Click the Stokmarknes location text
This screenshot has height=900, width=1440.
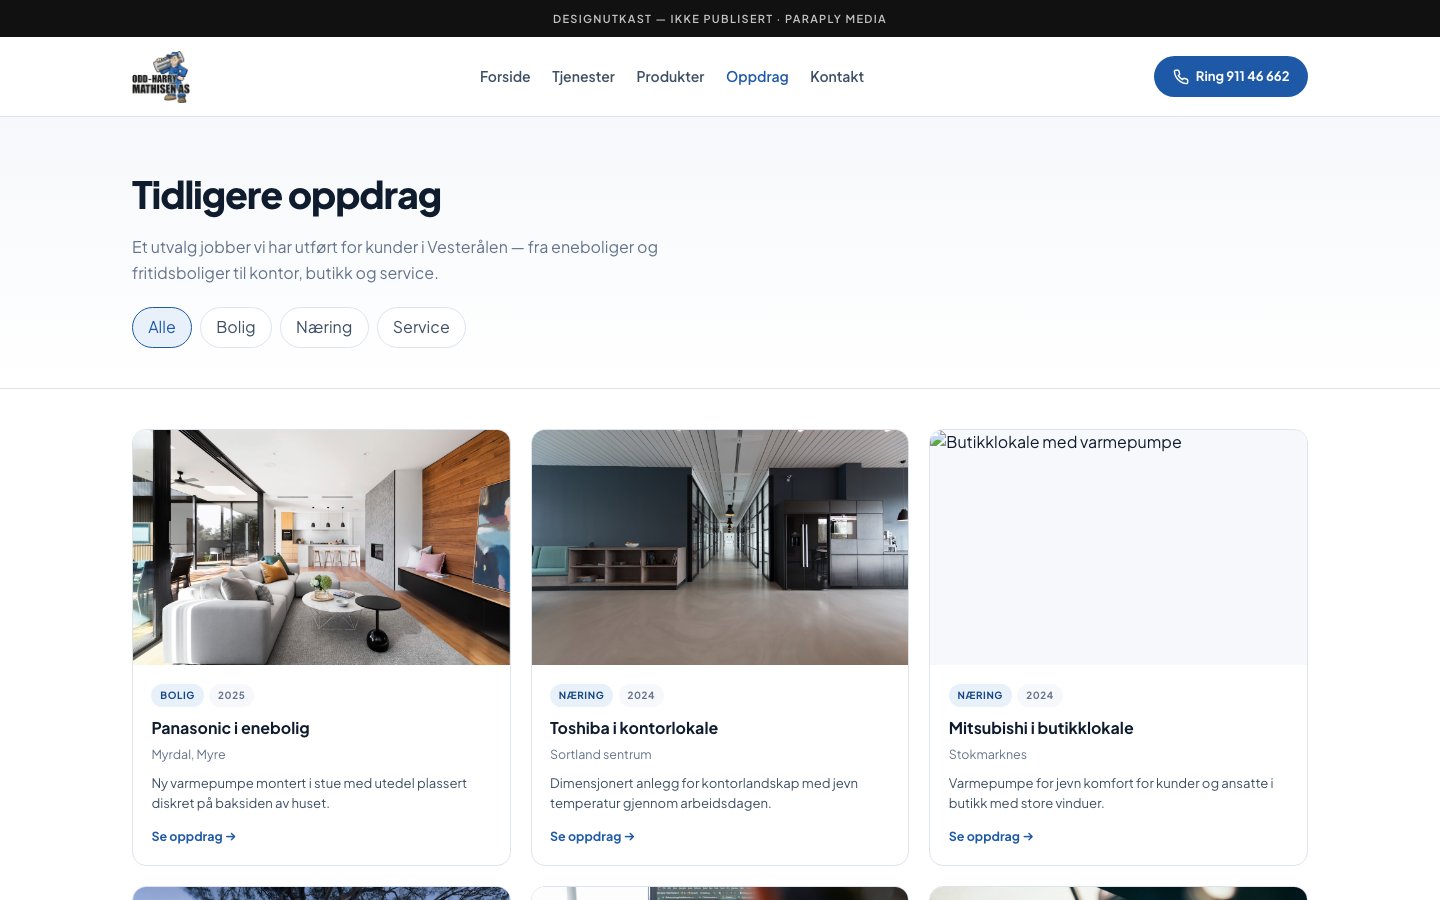tap(988, 755)
